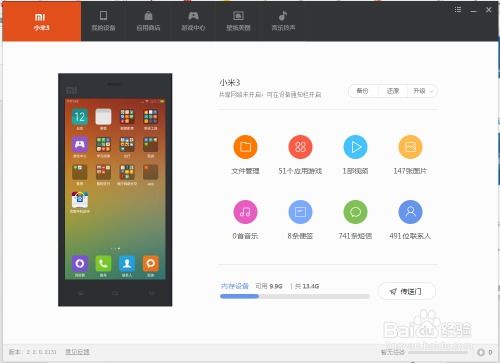The height and width of the screenshot is (363, 500).
Task: Open the pink music notes icon
Action: click(x=245, y=212)
